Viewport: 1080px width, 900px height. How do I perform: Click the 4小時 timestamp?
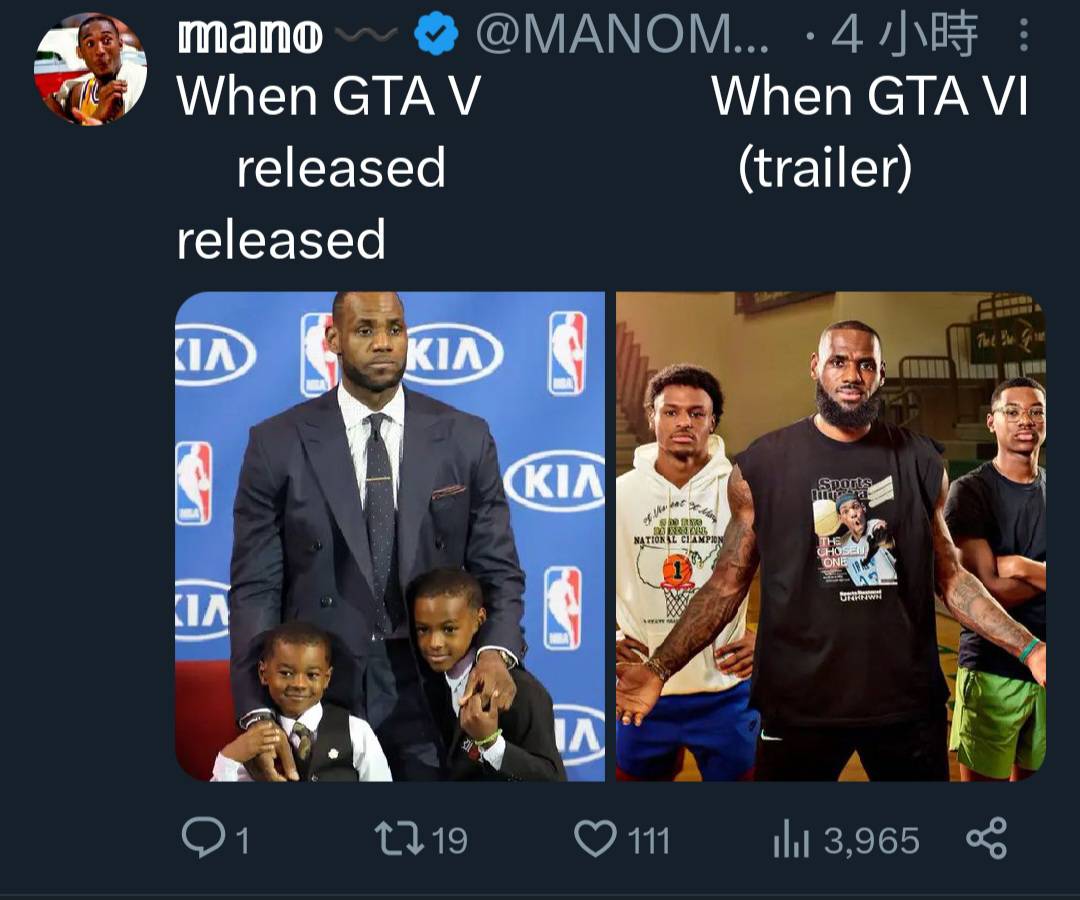(x=904, y=34)
